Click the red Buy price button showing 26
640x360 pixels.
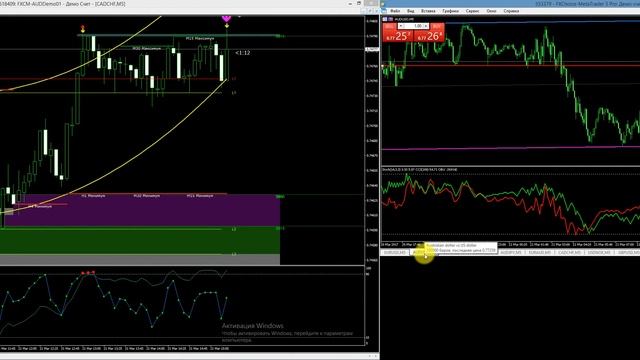point(429,36)
